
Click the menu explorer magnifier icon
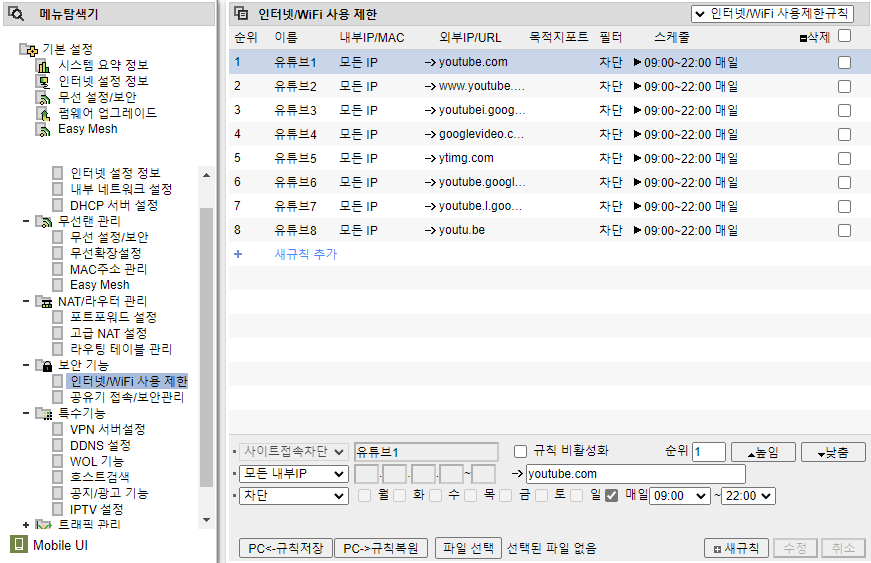tap(16, 14)
